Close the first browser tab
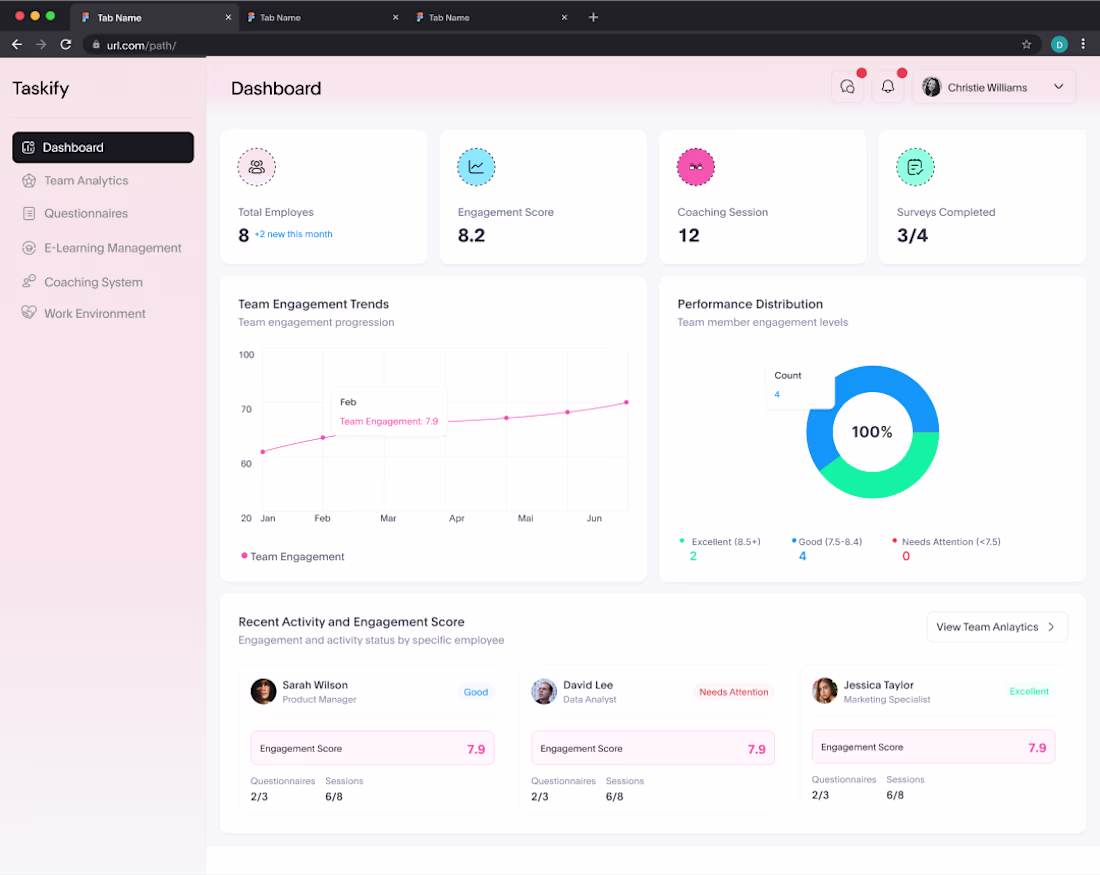 [228, 18]
